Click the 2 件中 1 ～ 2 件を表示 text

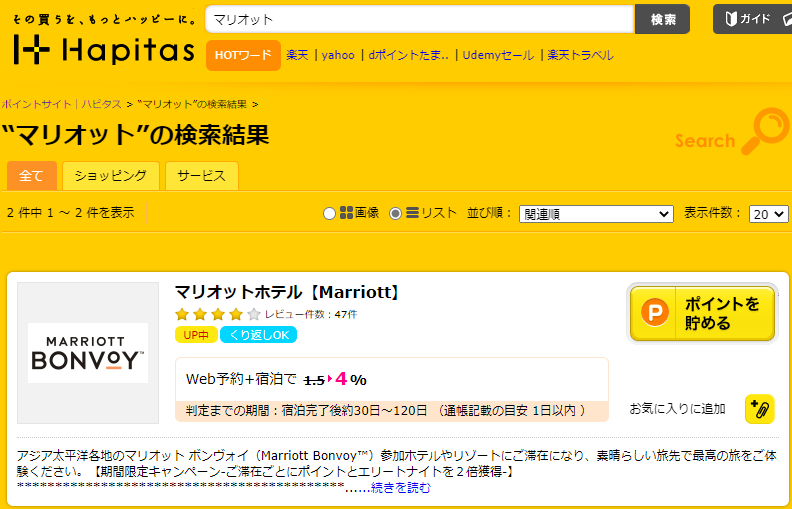[71, 213]
